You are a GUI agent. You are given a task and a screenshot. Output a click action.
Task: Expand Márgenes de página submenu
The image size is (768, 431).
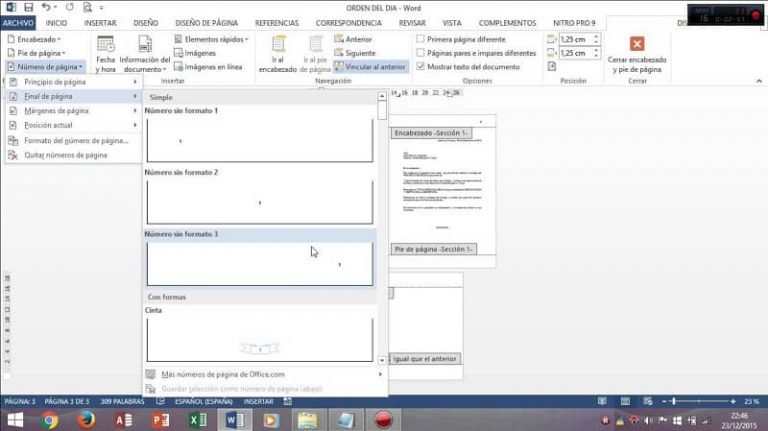pyautogui.click(x=73, y=111)
